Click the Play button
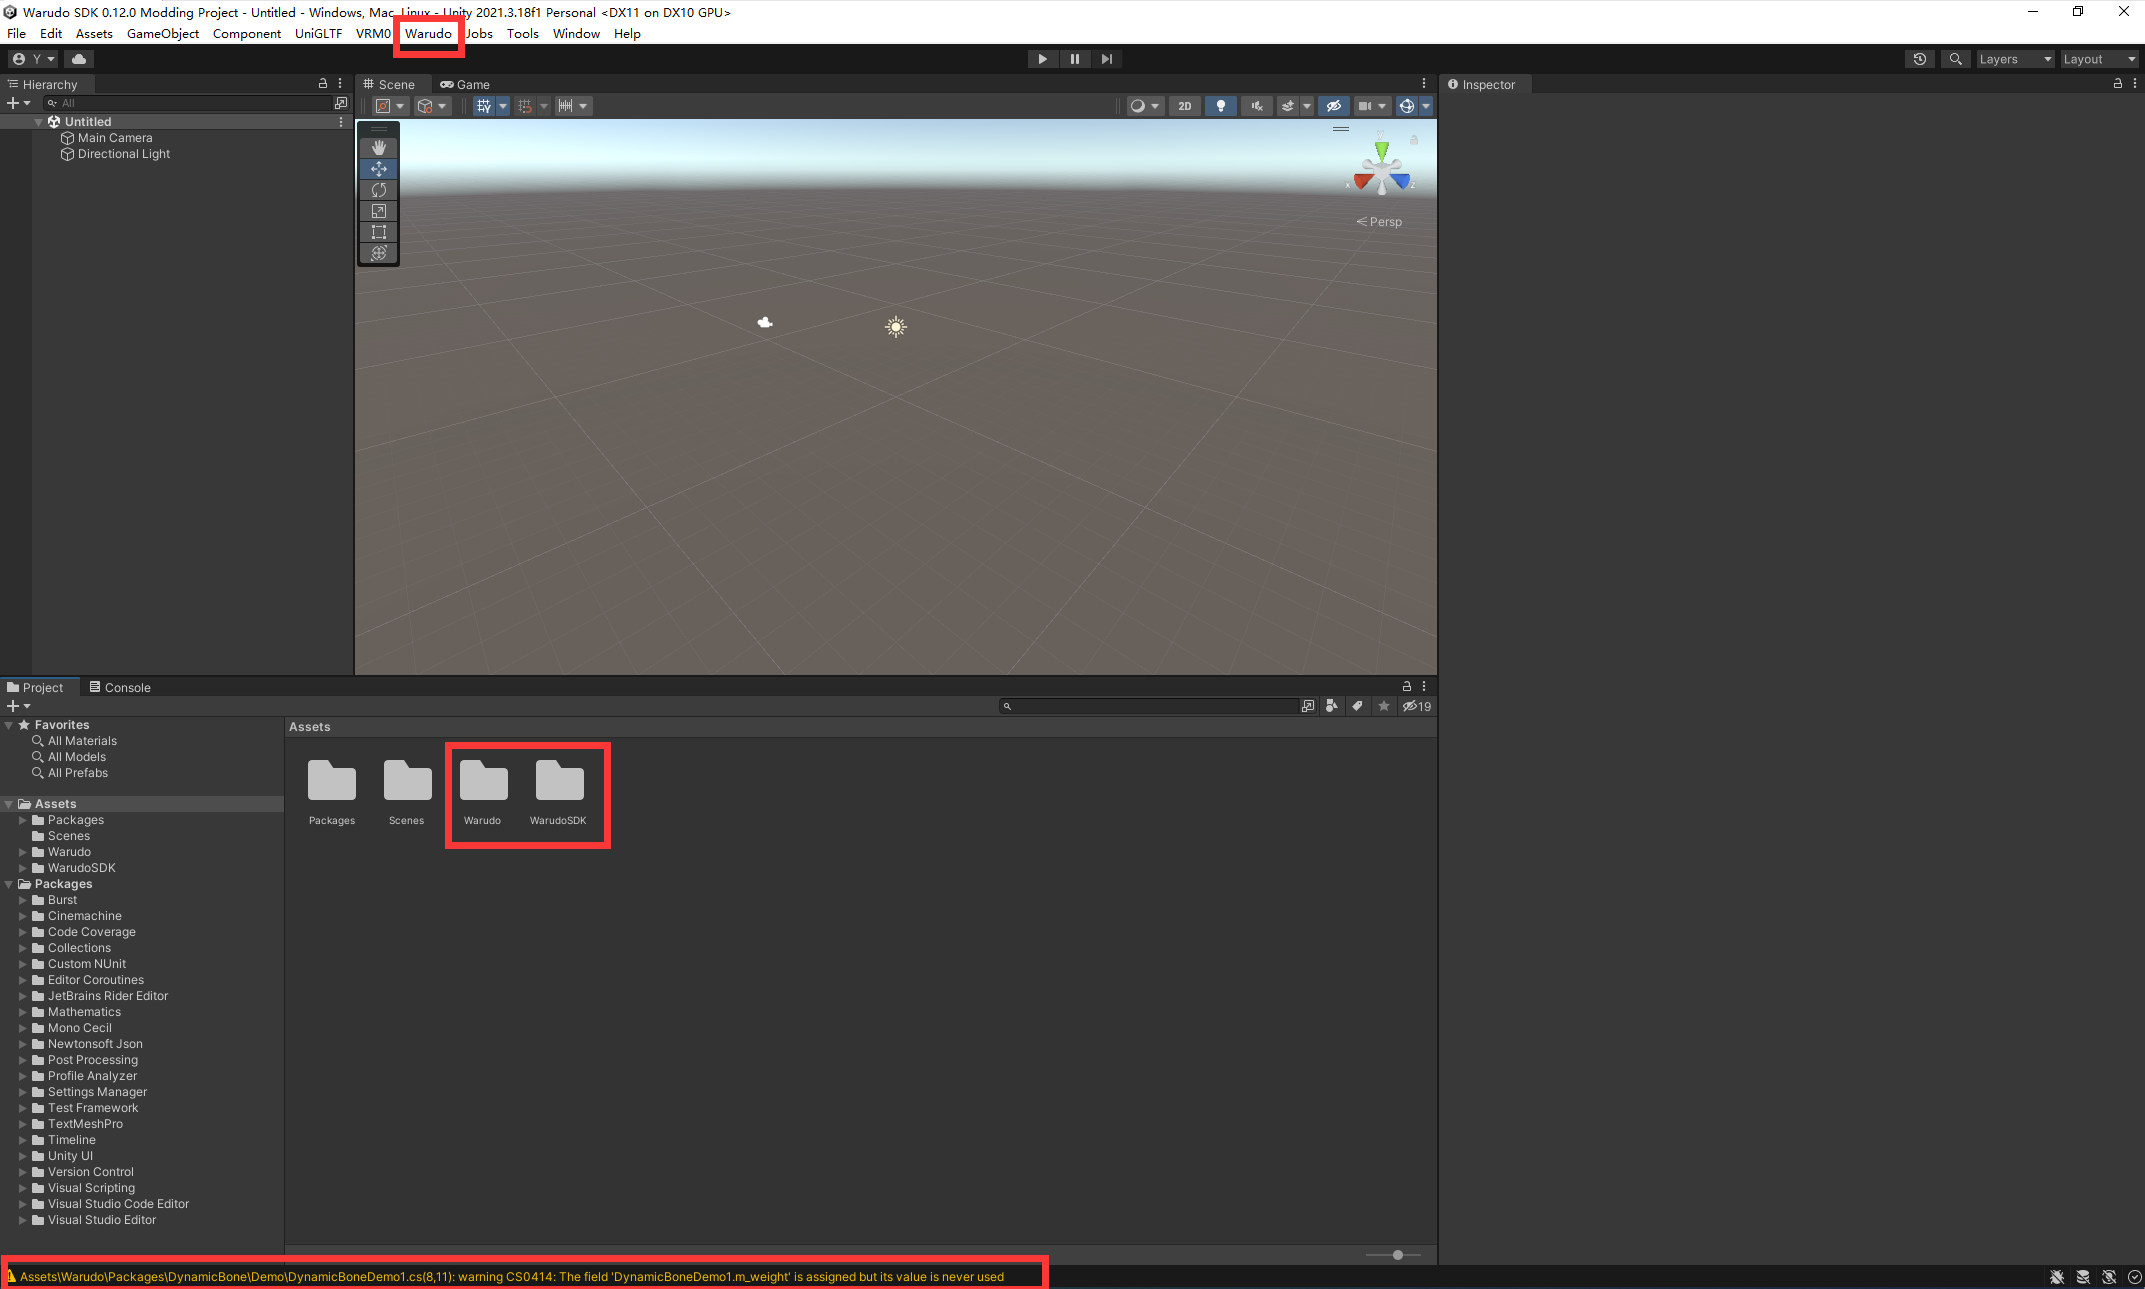This screenshot has width=2145, height=1289. pyautogui.click(x=1042, y=59)
